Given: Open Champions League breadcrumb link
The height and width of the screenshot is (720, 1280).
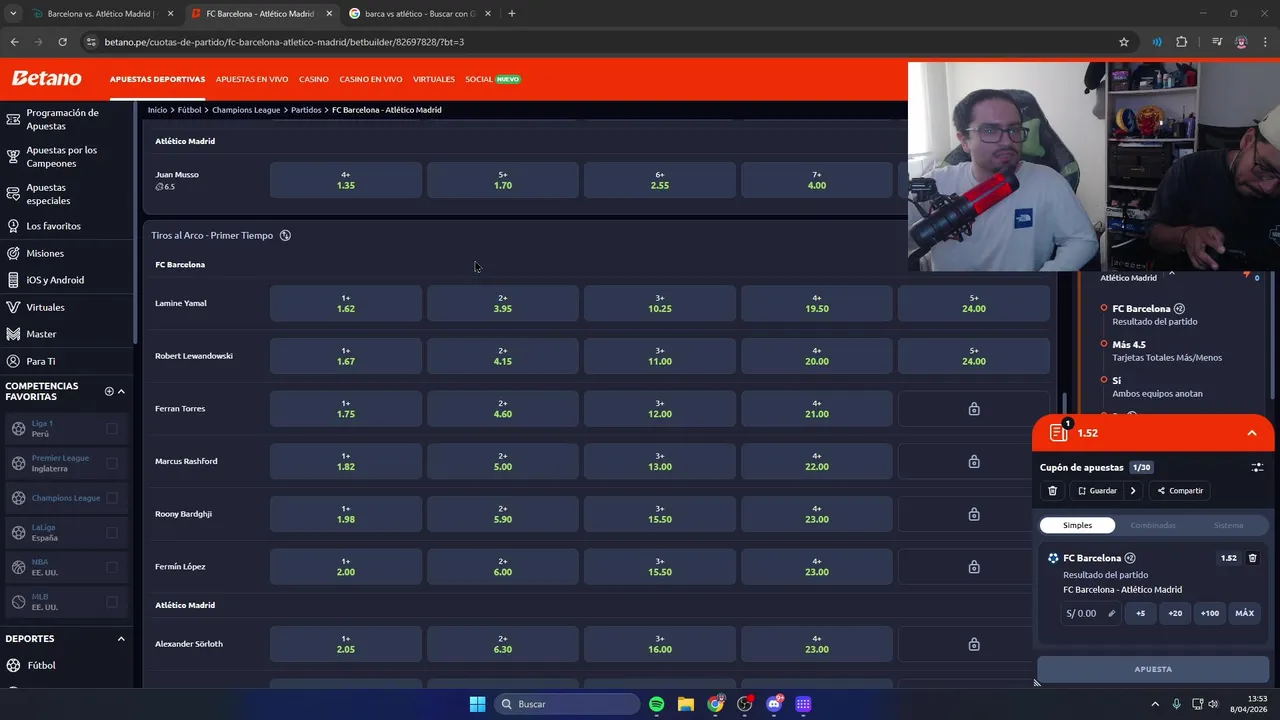Looking at the screenshot, I should click(246, 110).
